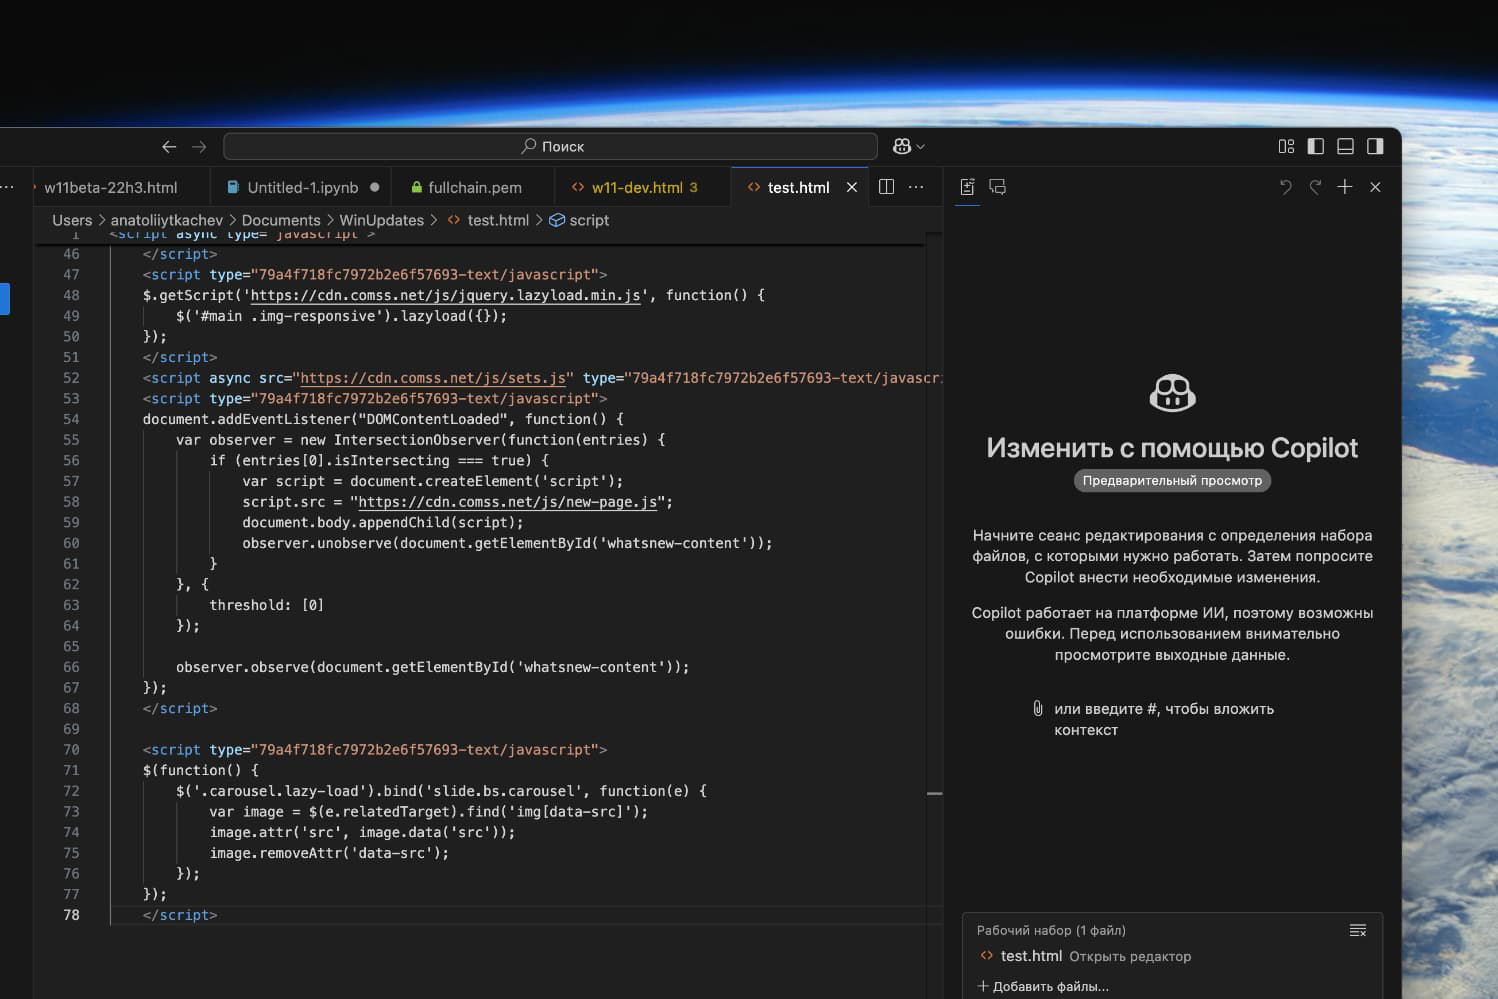Open the sets.js URL link
Viewport: 1498px width, 999px height.
[x=433, y=378]
